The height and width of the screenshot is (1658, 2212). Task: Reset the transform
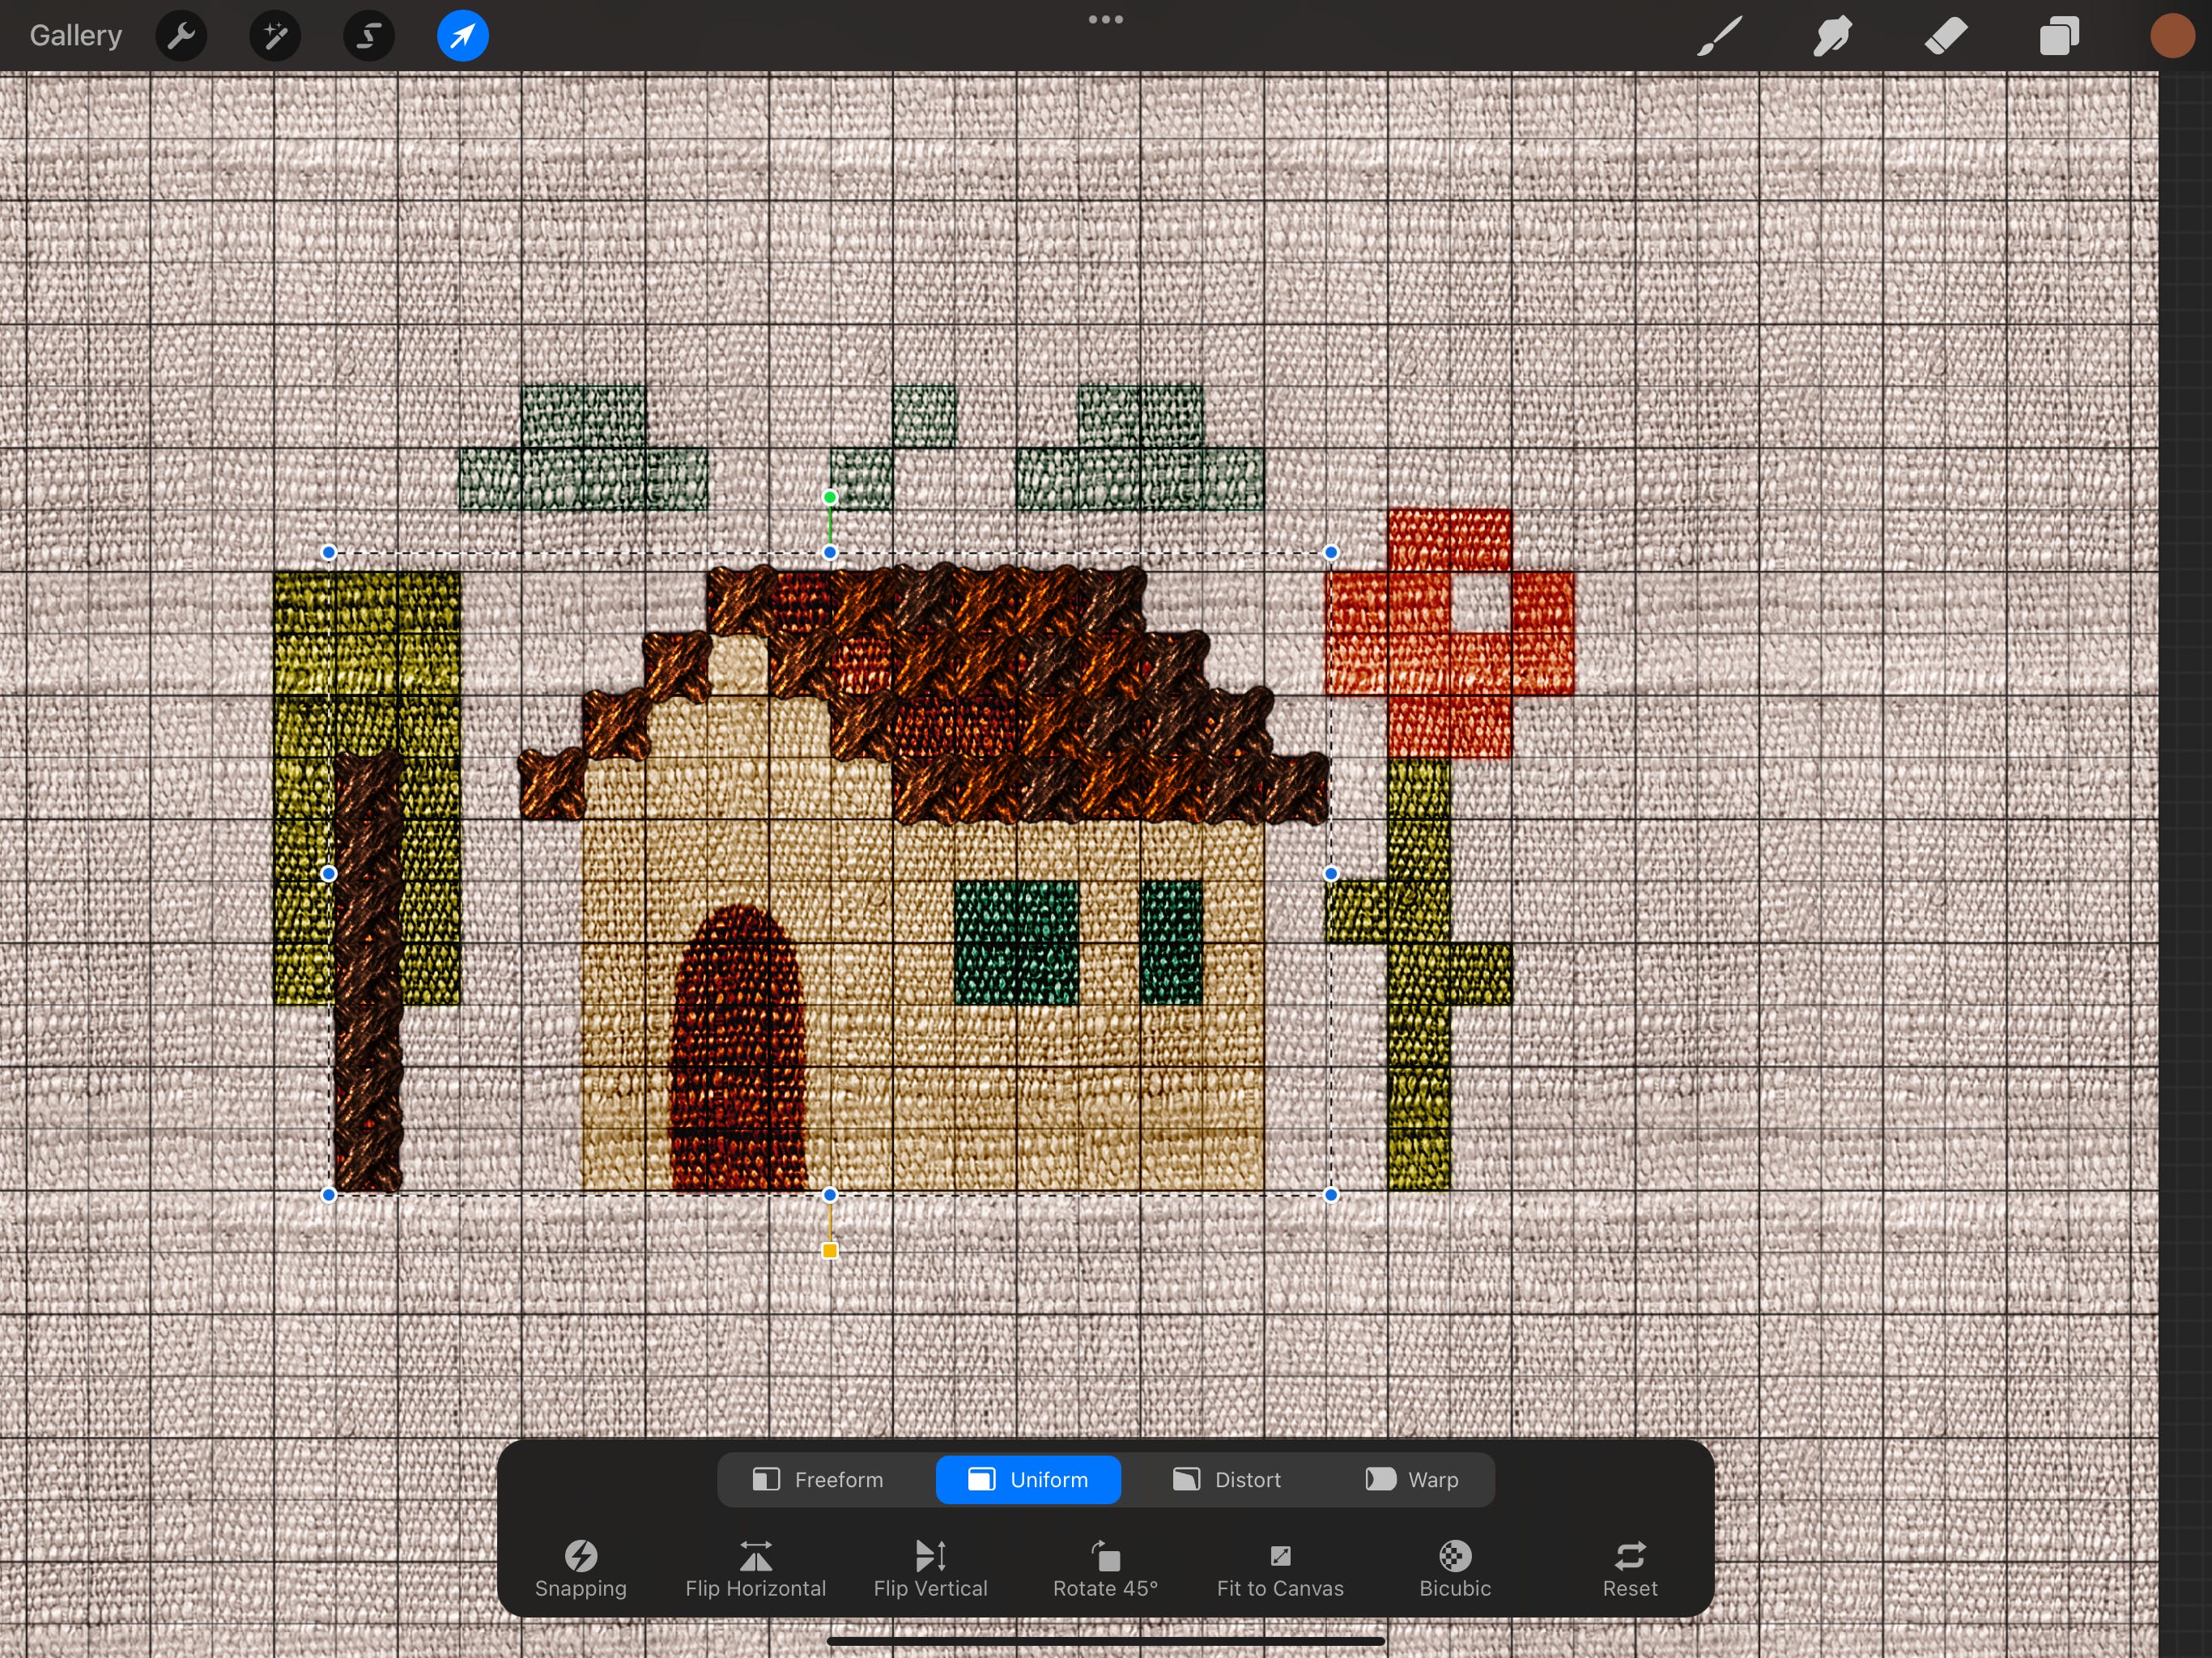pos(1630,1569)
